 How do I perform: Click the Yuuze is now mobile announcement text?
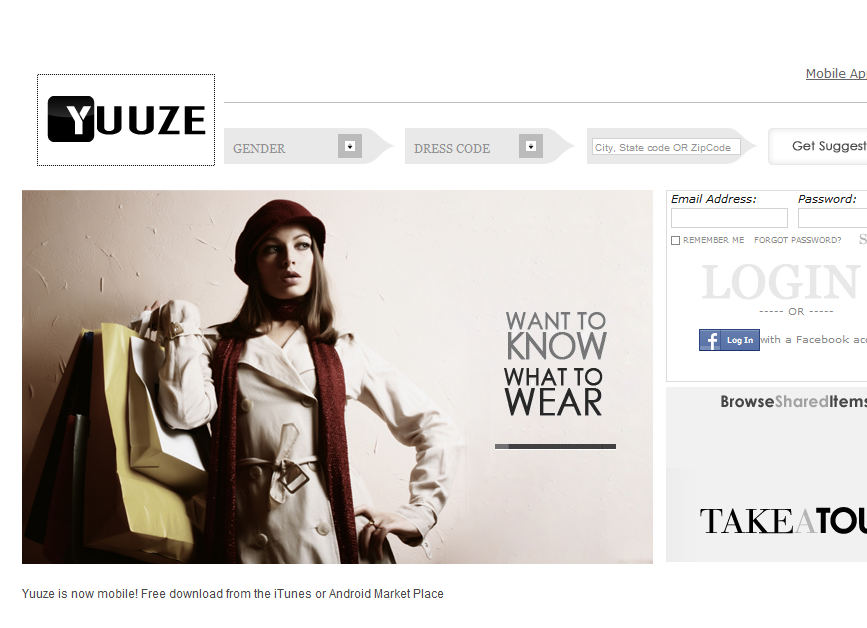click(233, 594)
